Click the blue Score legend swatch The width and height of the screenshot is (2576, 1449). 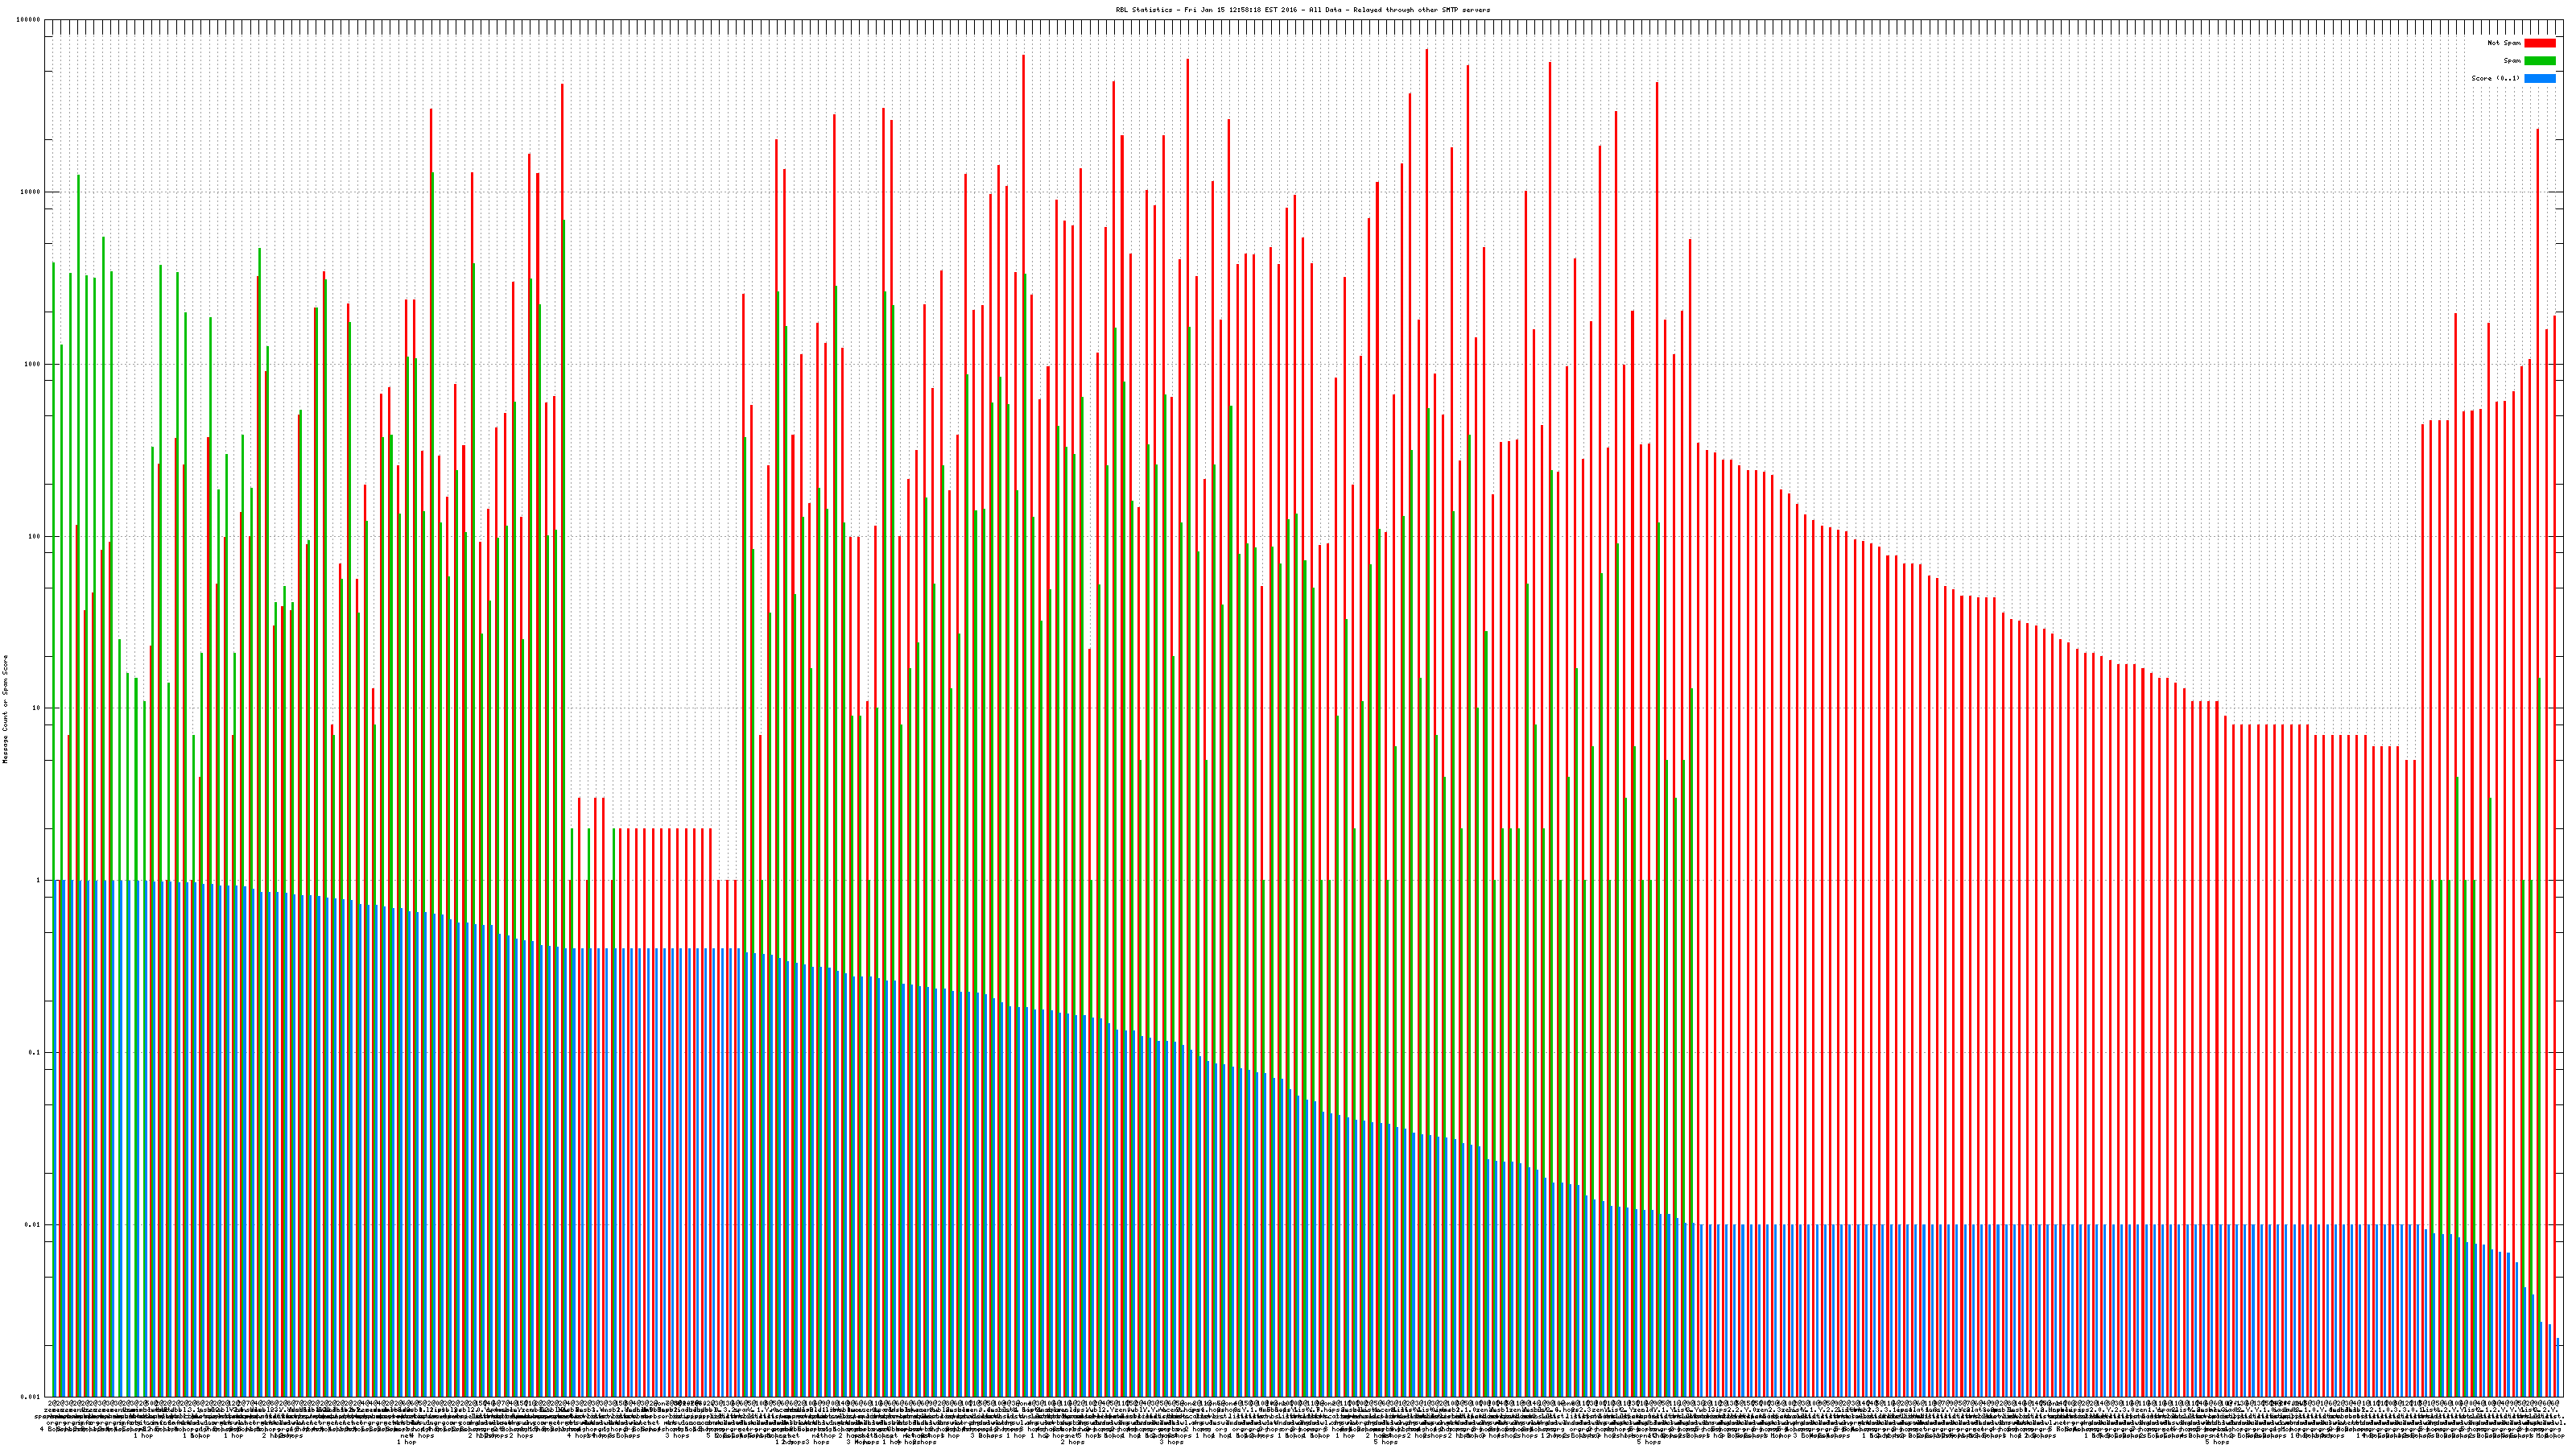pos(2539,78)
